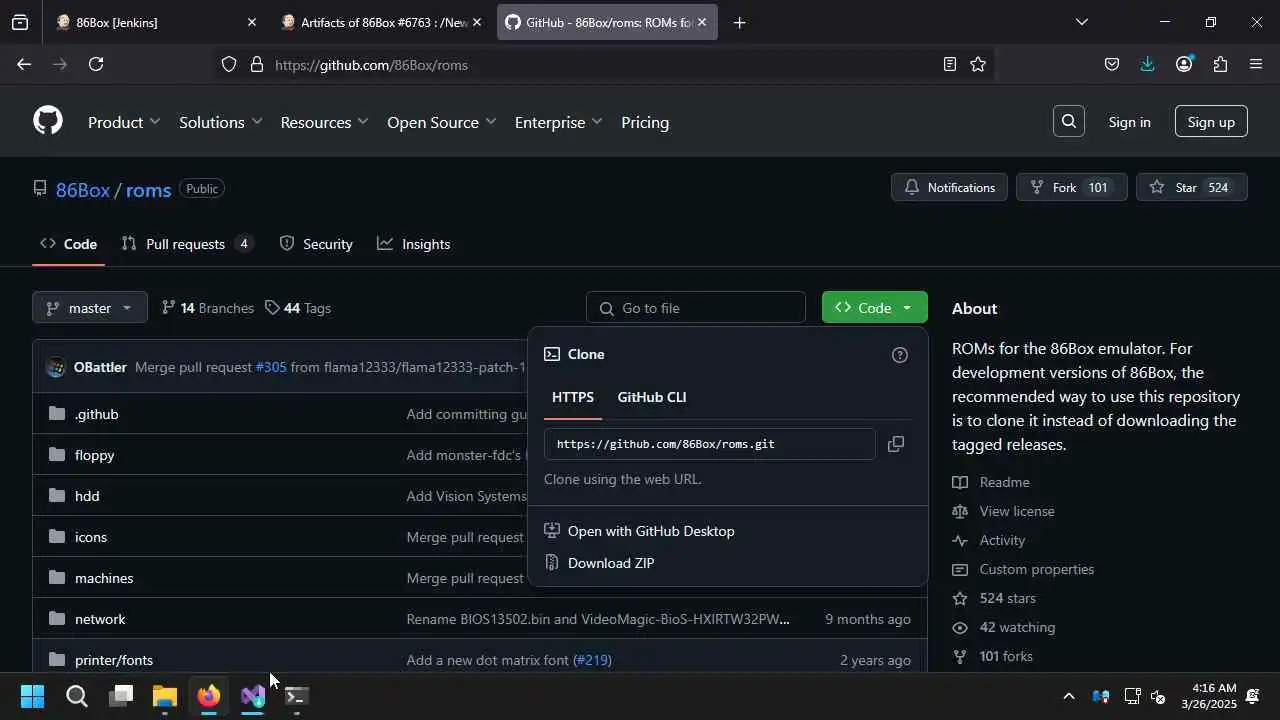Open the GitHub search magnifier

(1069, 121)
